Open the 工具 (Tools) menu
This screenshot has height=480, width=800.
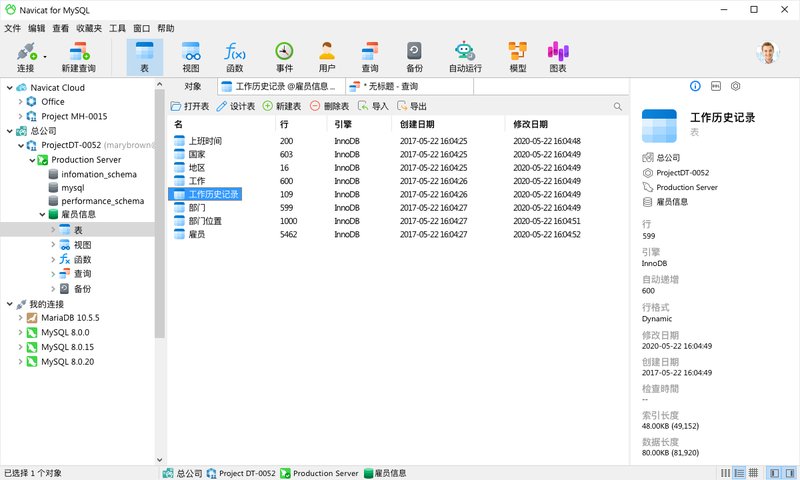pyautogui.click(x=117, y=29)
